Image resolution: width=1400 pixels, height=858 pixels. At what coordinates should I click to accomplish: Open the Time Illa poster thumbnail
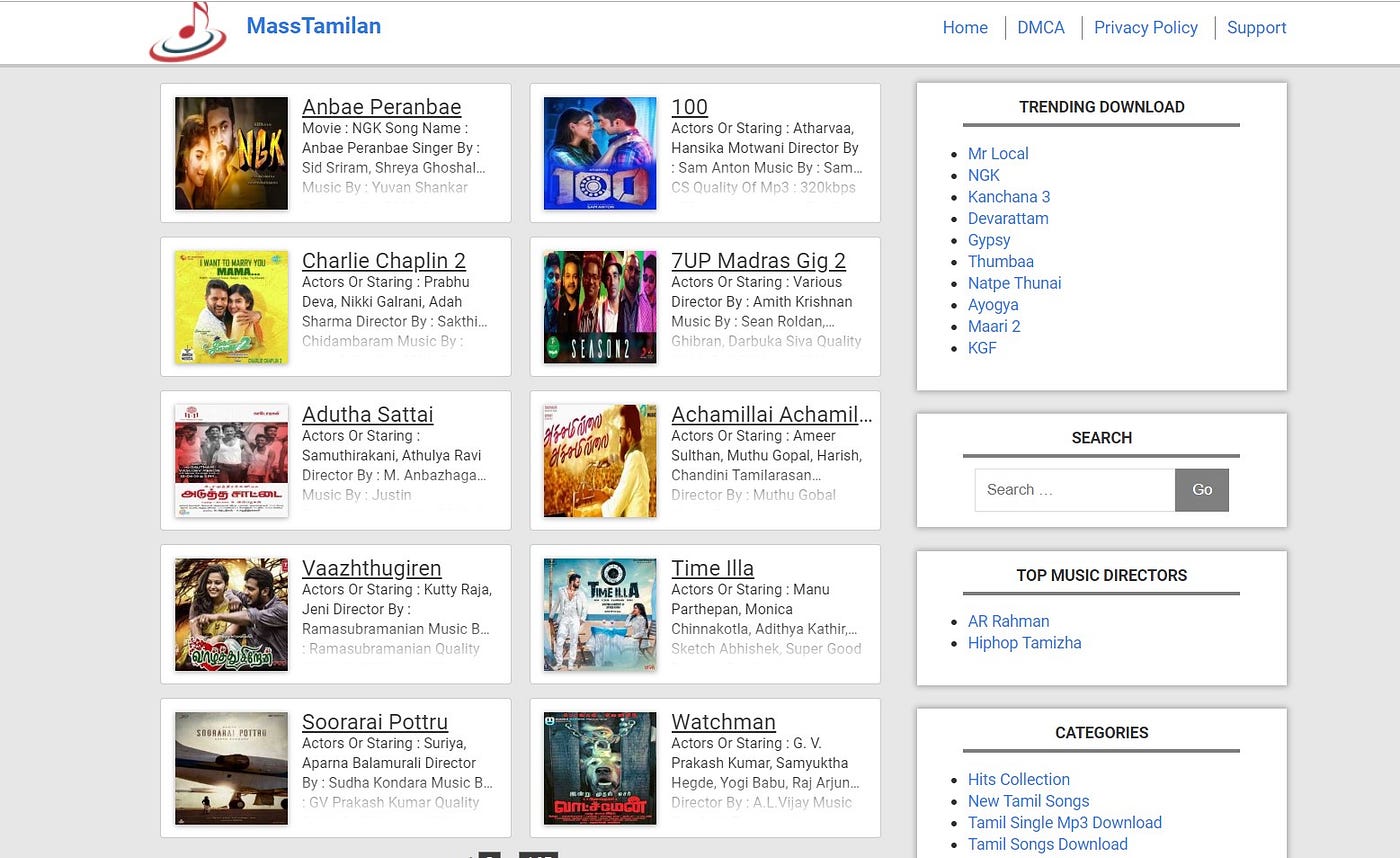pyautogui.click(x=600, y=615)
